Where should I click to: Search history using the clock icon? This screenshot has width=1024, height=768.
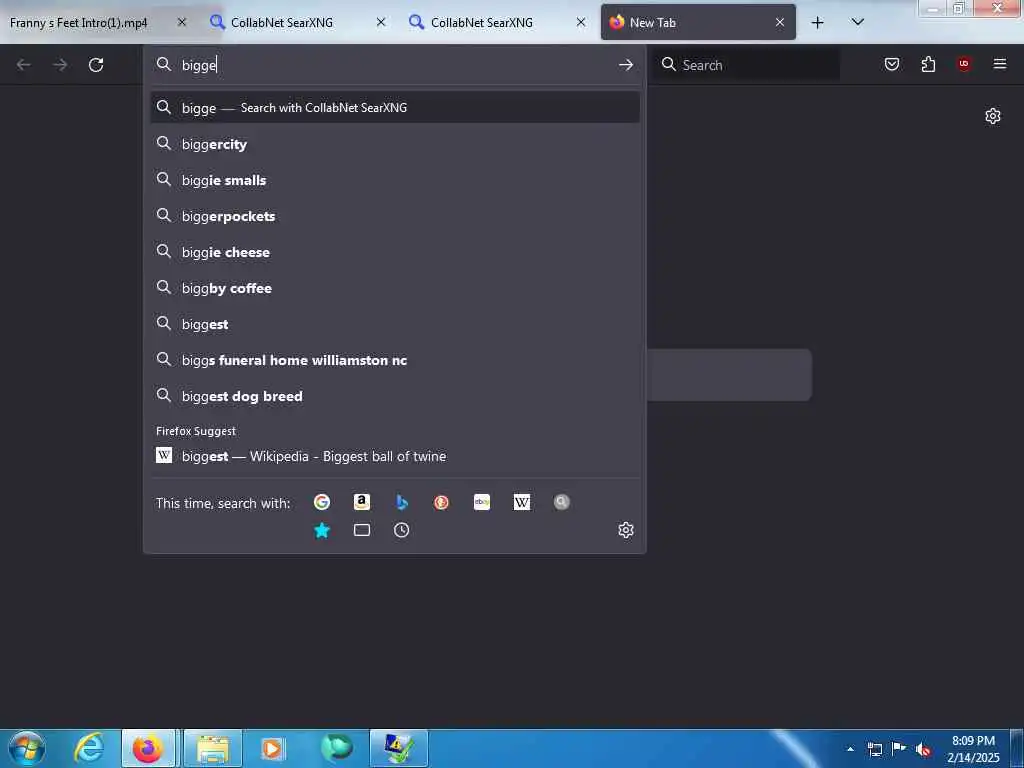point(402,530)
